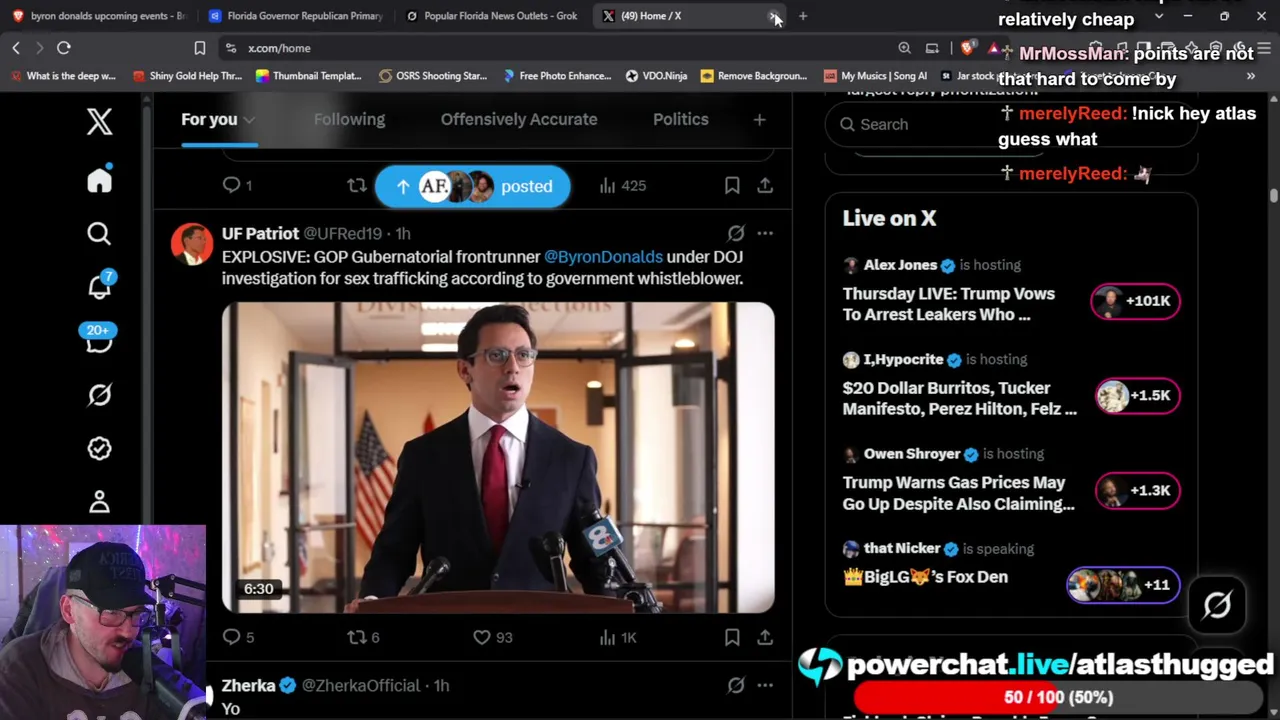The height and width of the screenshot is (720, 1280).
Task: Click the +1.5K listeners badge
Action: click(x=1137, y=396)
